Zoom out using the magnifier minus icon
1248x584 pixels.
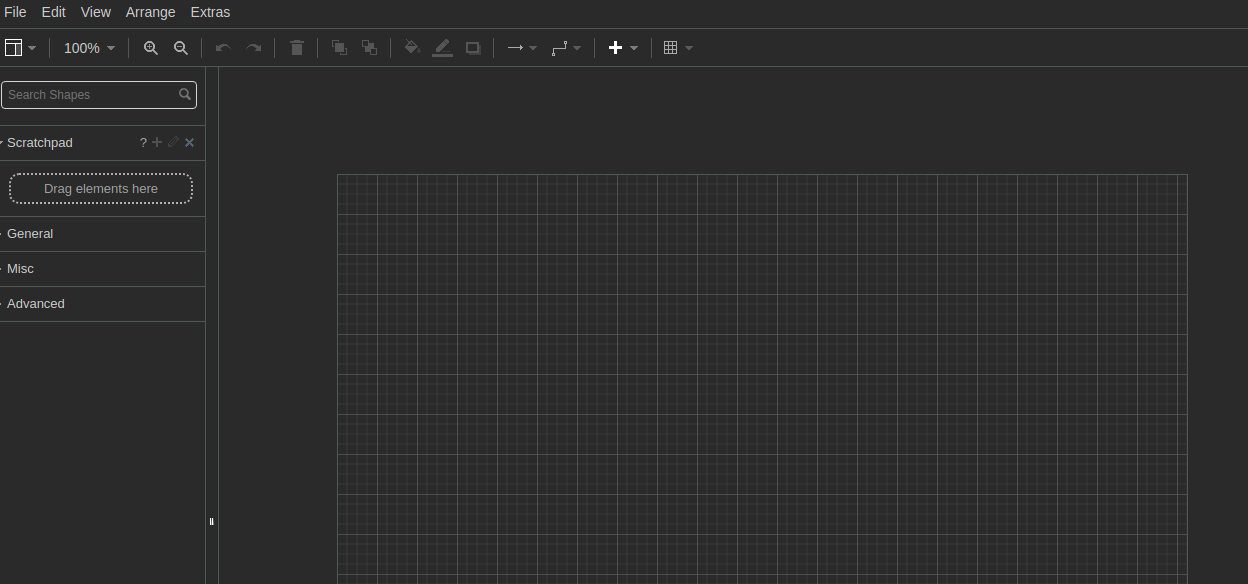181,47
